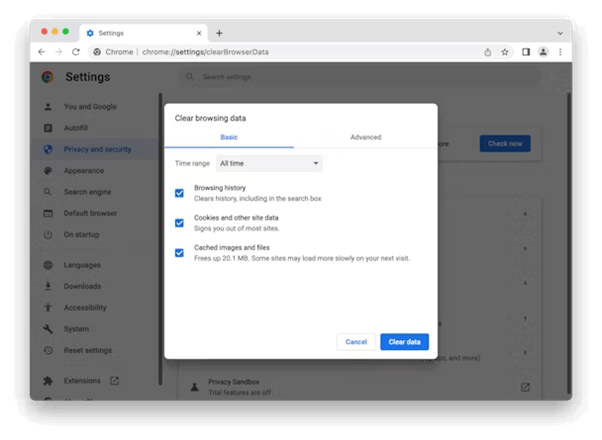This screenshot has height=440, width=602.
Task: Open the profile avatar icon
Action: coord(543,52)
